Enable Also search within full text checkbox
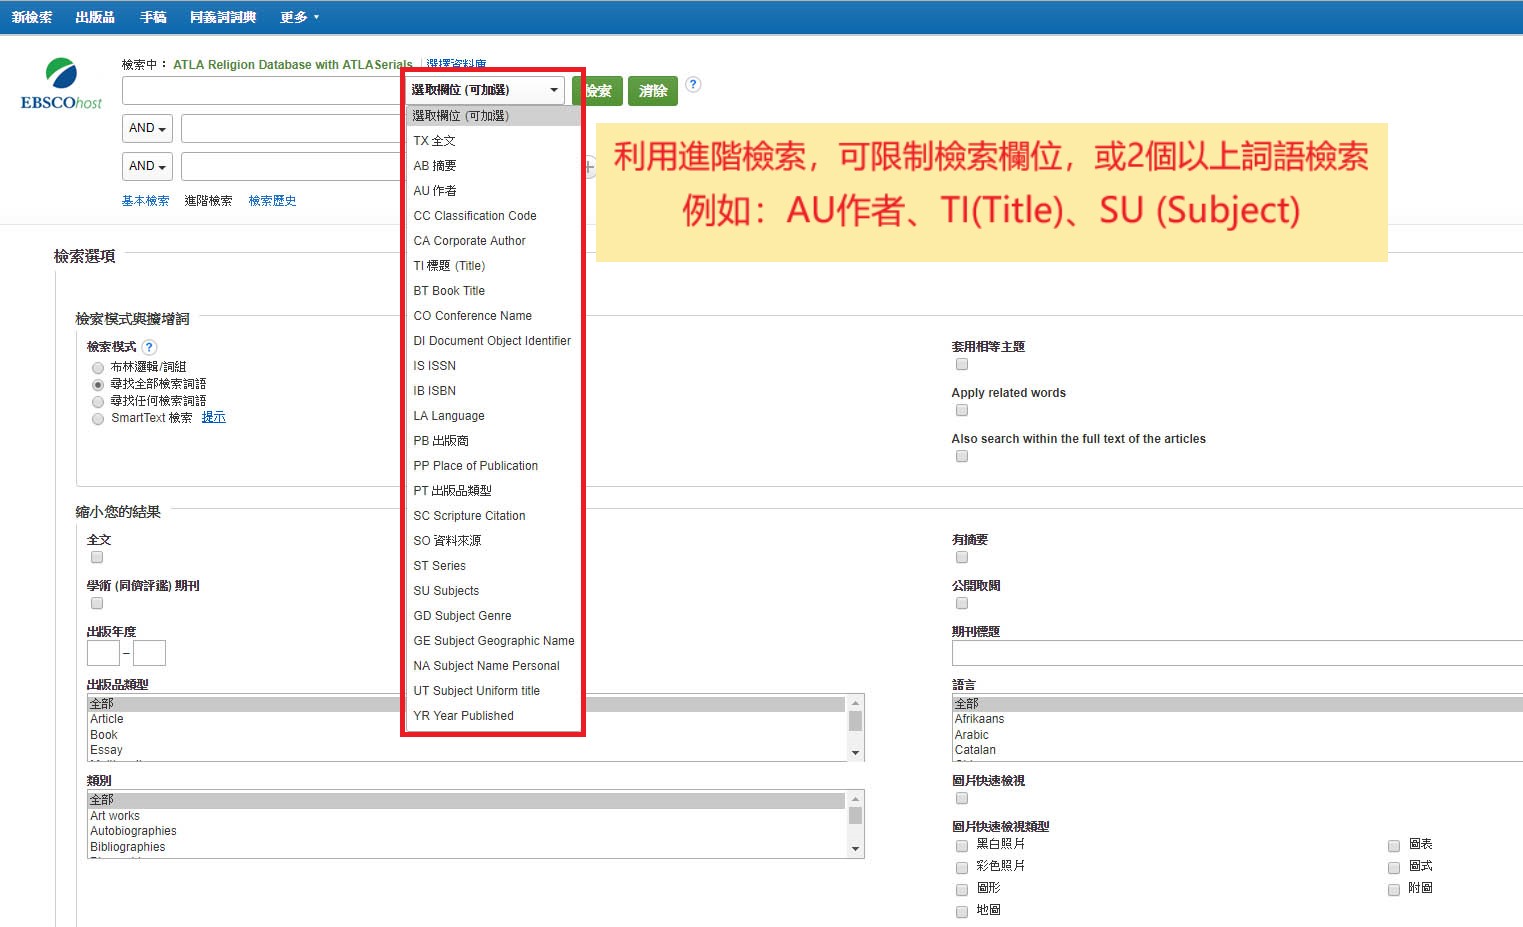Screen dimensions: 1523x927 [x=962, y=456]
